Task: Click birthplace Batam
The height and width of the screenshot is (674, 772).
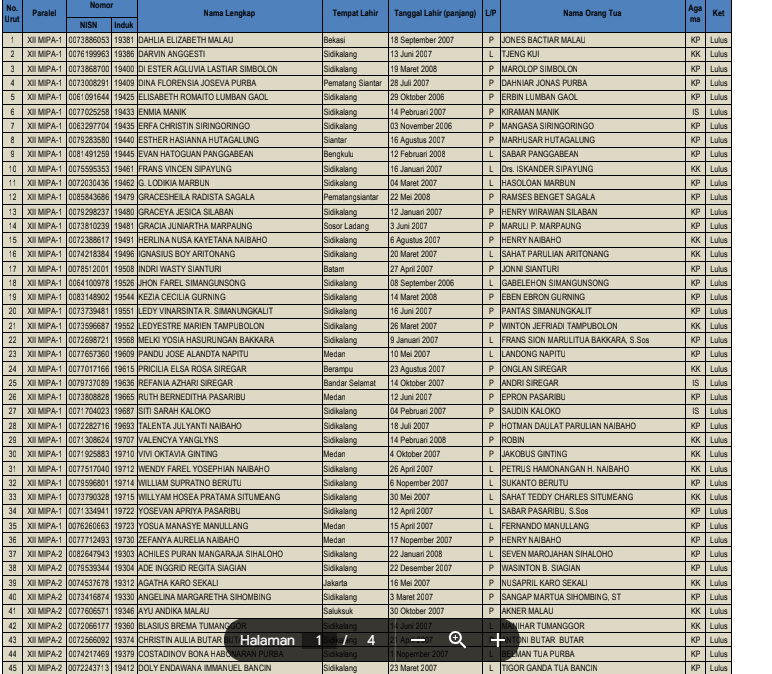Action: click(334, 269)
